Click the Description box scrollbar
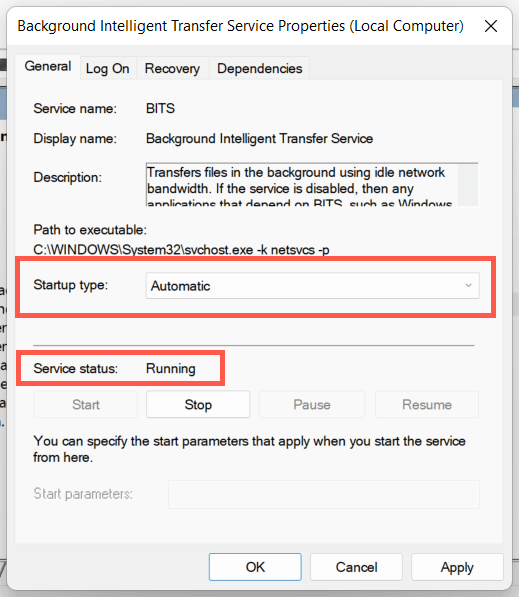Viewport: 519px width, 597px height. click(x=468, y=185)
